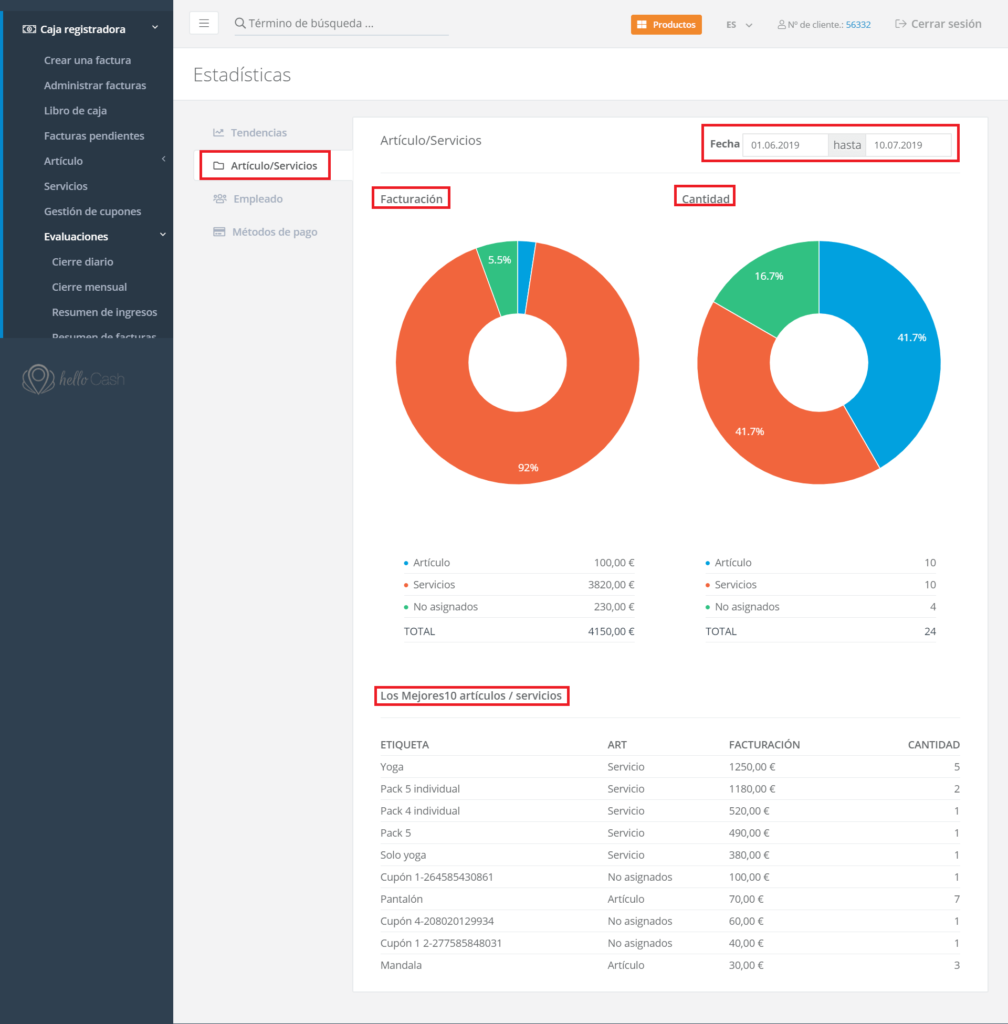This screenshot has width=1008, height=1024.
Task: Click the Artículo/Servicios folder icon
Action: click(219, 166)
